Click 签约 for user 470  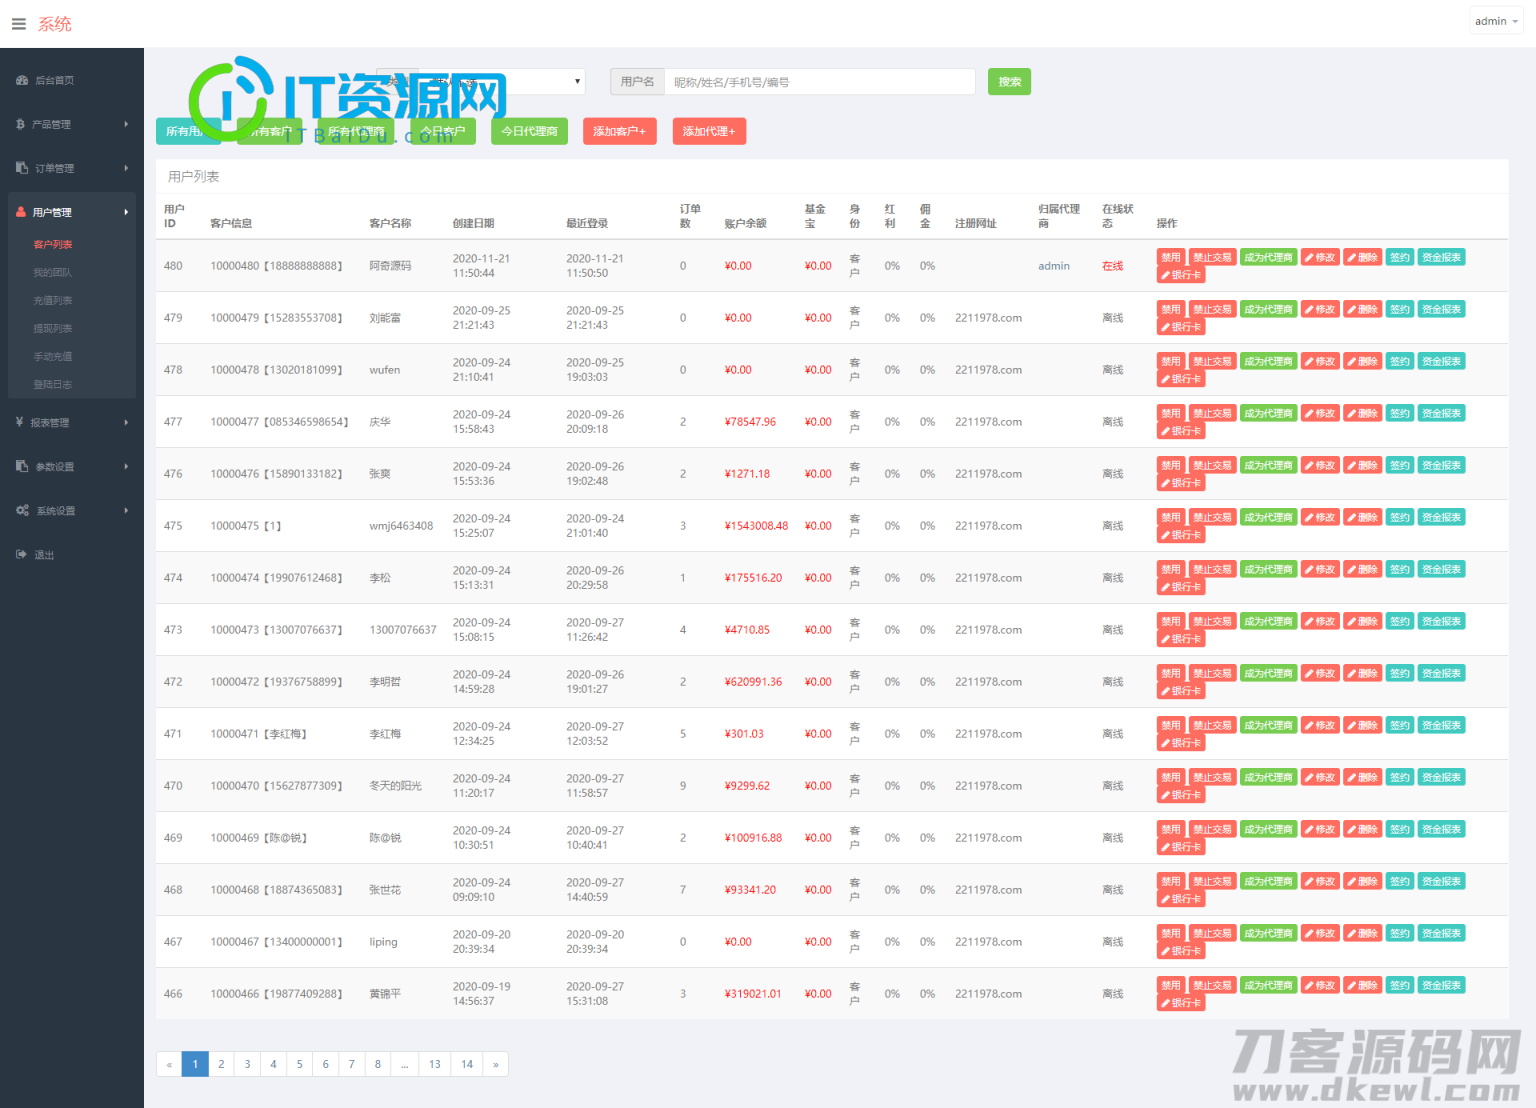[x=1400, y=777]
